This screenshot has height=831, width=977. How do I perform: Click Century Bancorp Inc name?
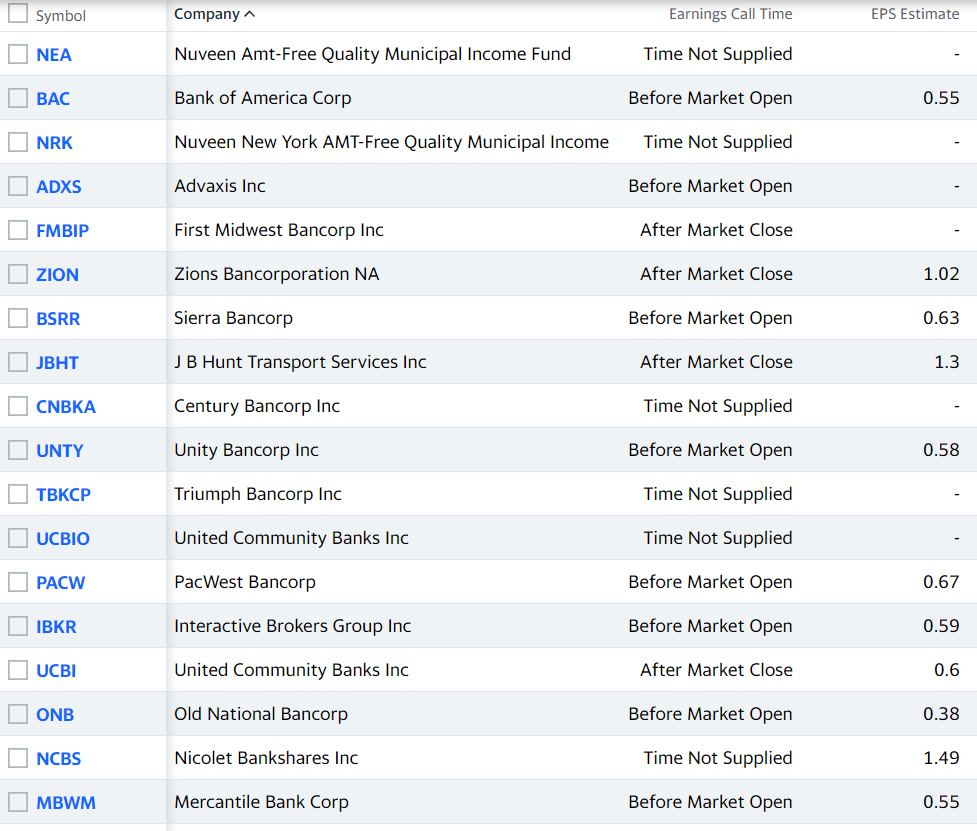point(257,406)
